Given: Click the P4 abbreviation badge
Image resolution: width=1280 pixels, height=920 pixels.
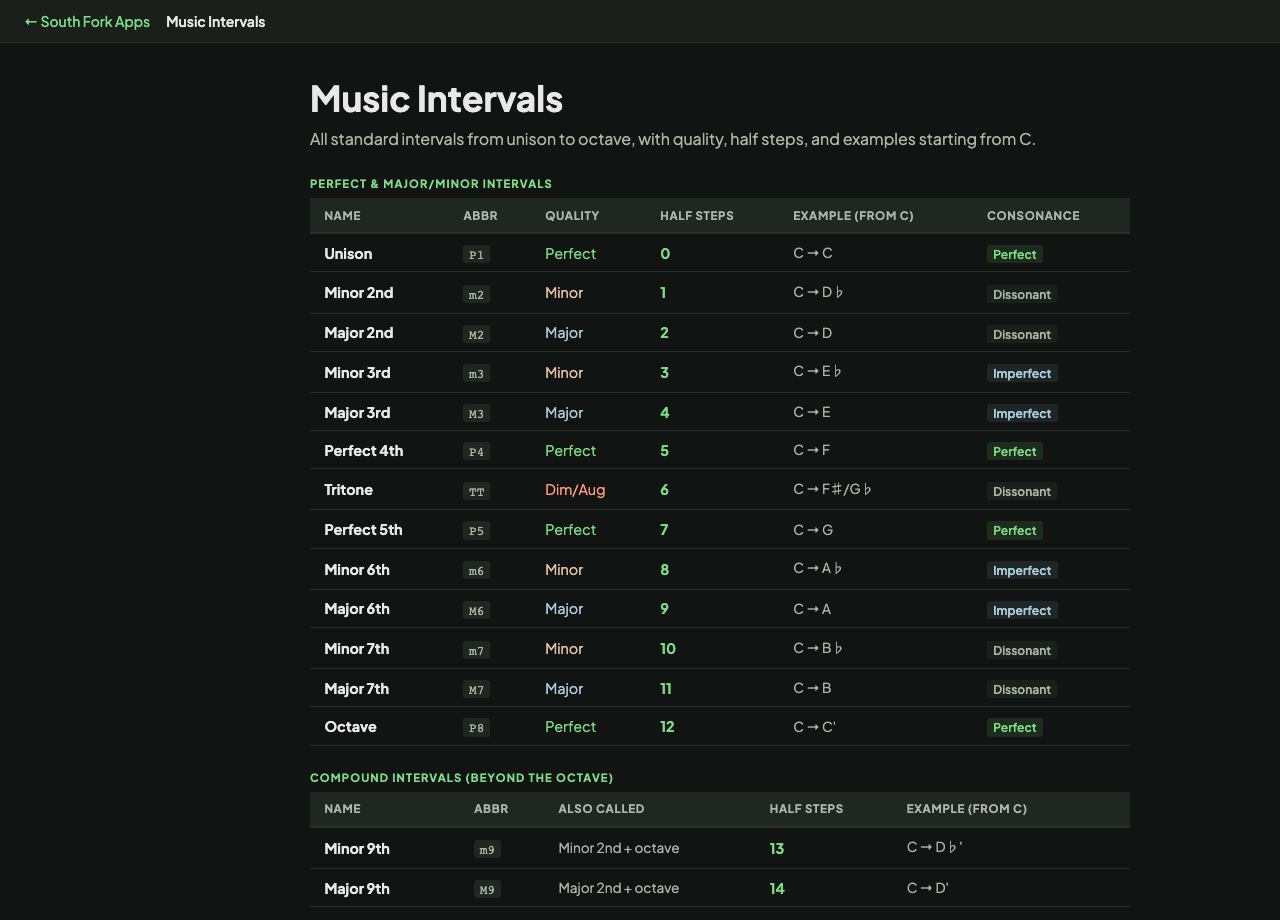Looking at the screenshot, I should (476, 452).
